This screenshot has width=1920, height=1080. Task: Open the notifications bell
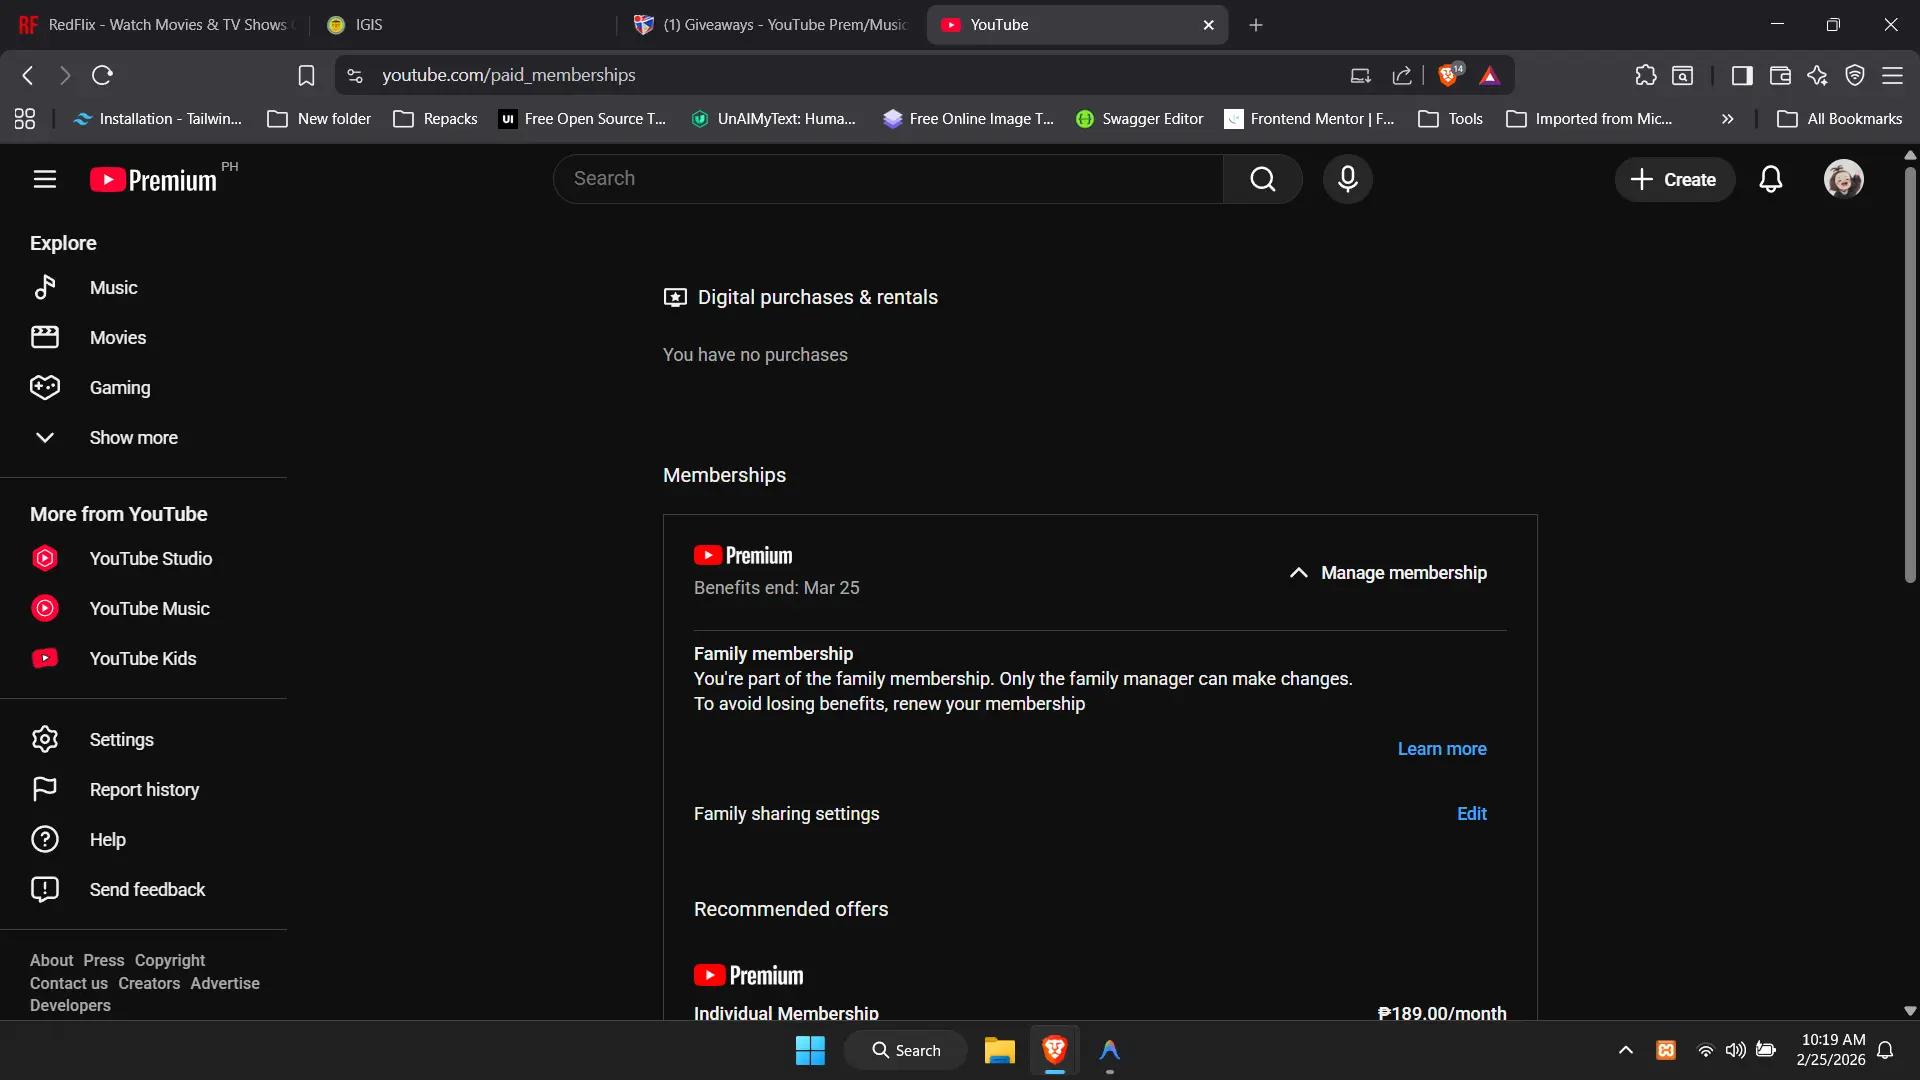[1771, 179]
